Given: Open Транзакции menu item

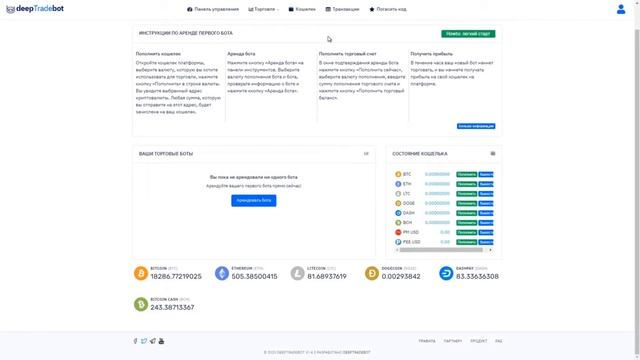Looking at the screenshot, I should [x=342, y=9].
